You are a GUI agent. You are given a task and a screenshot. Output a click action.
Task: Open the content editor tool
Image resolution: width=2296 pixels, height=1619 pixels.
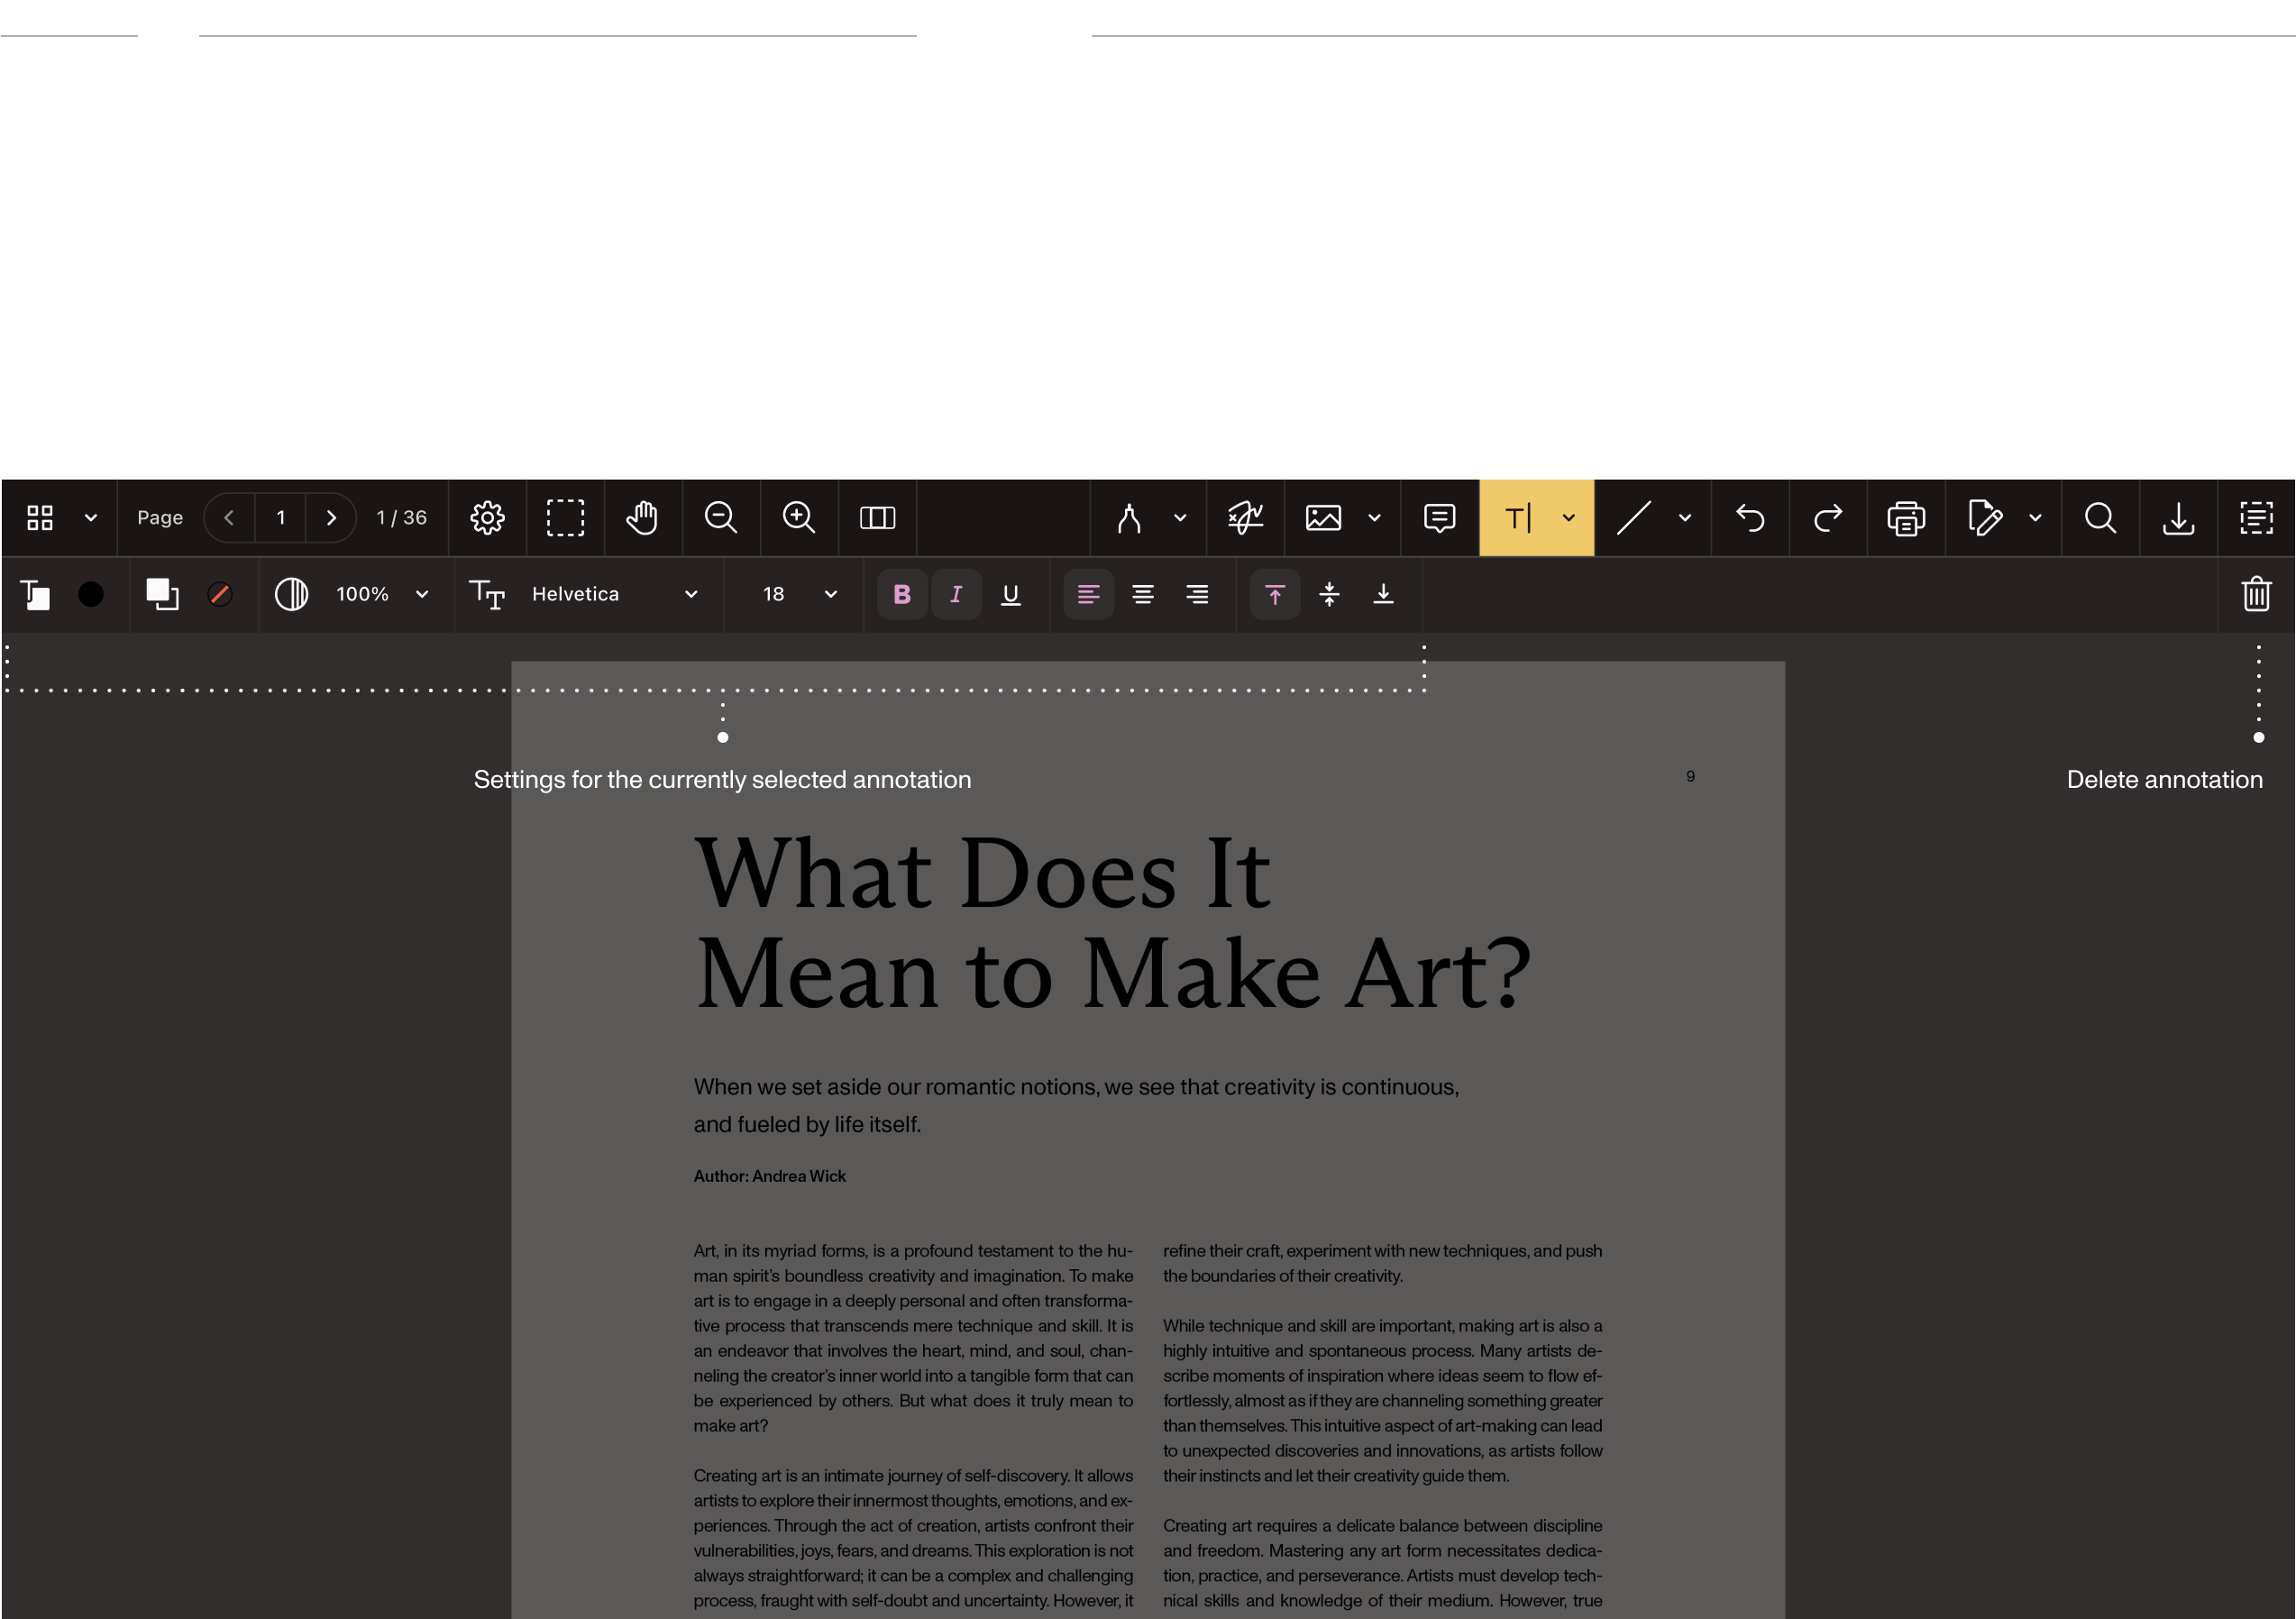2256,518
